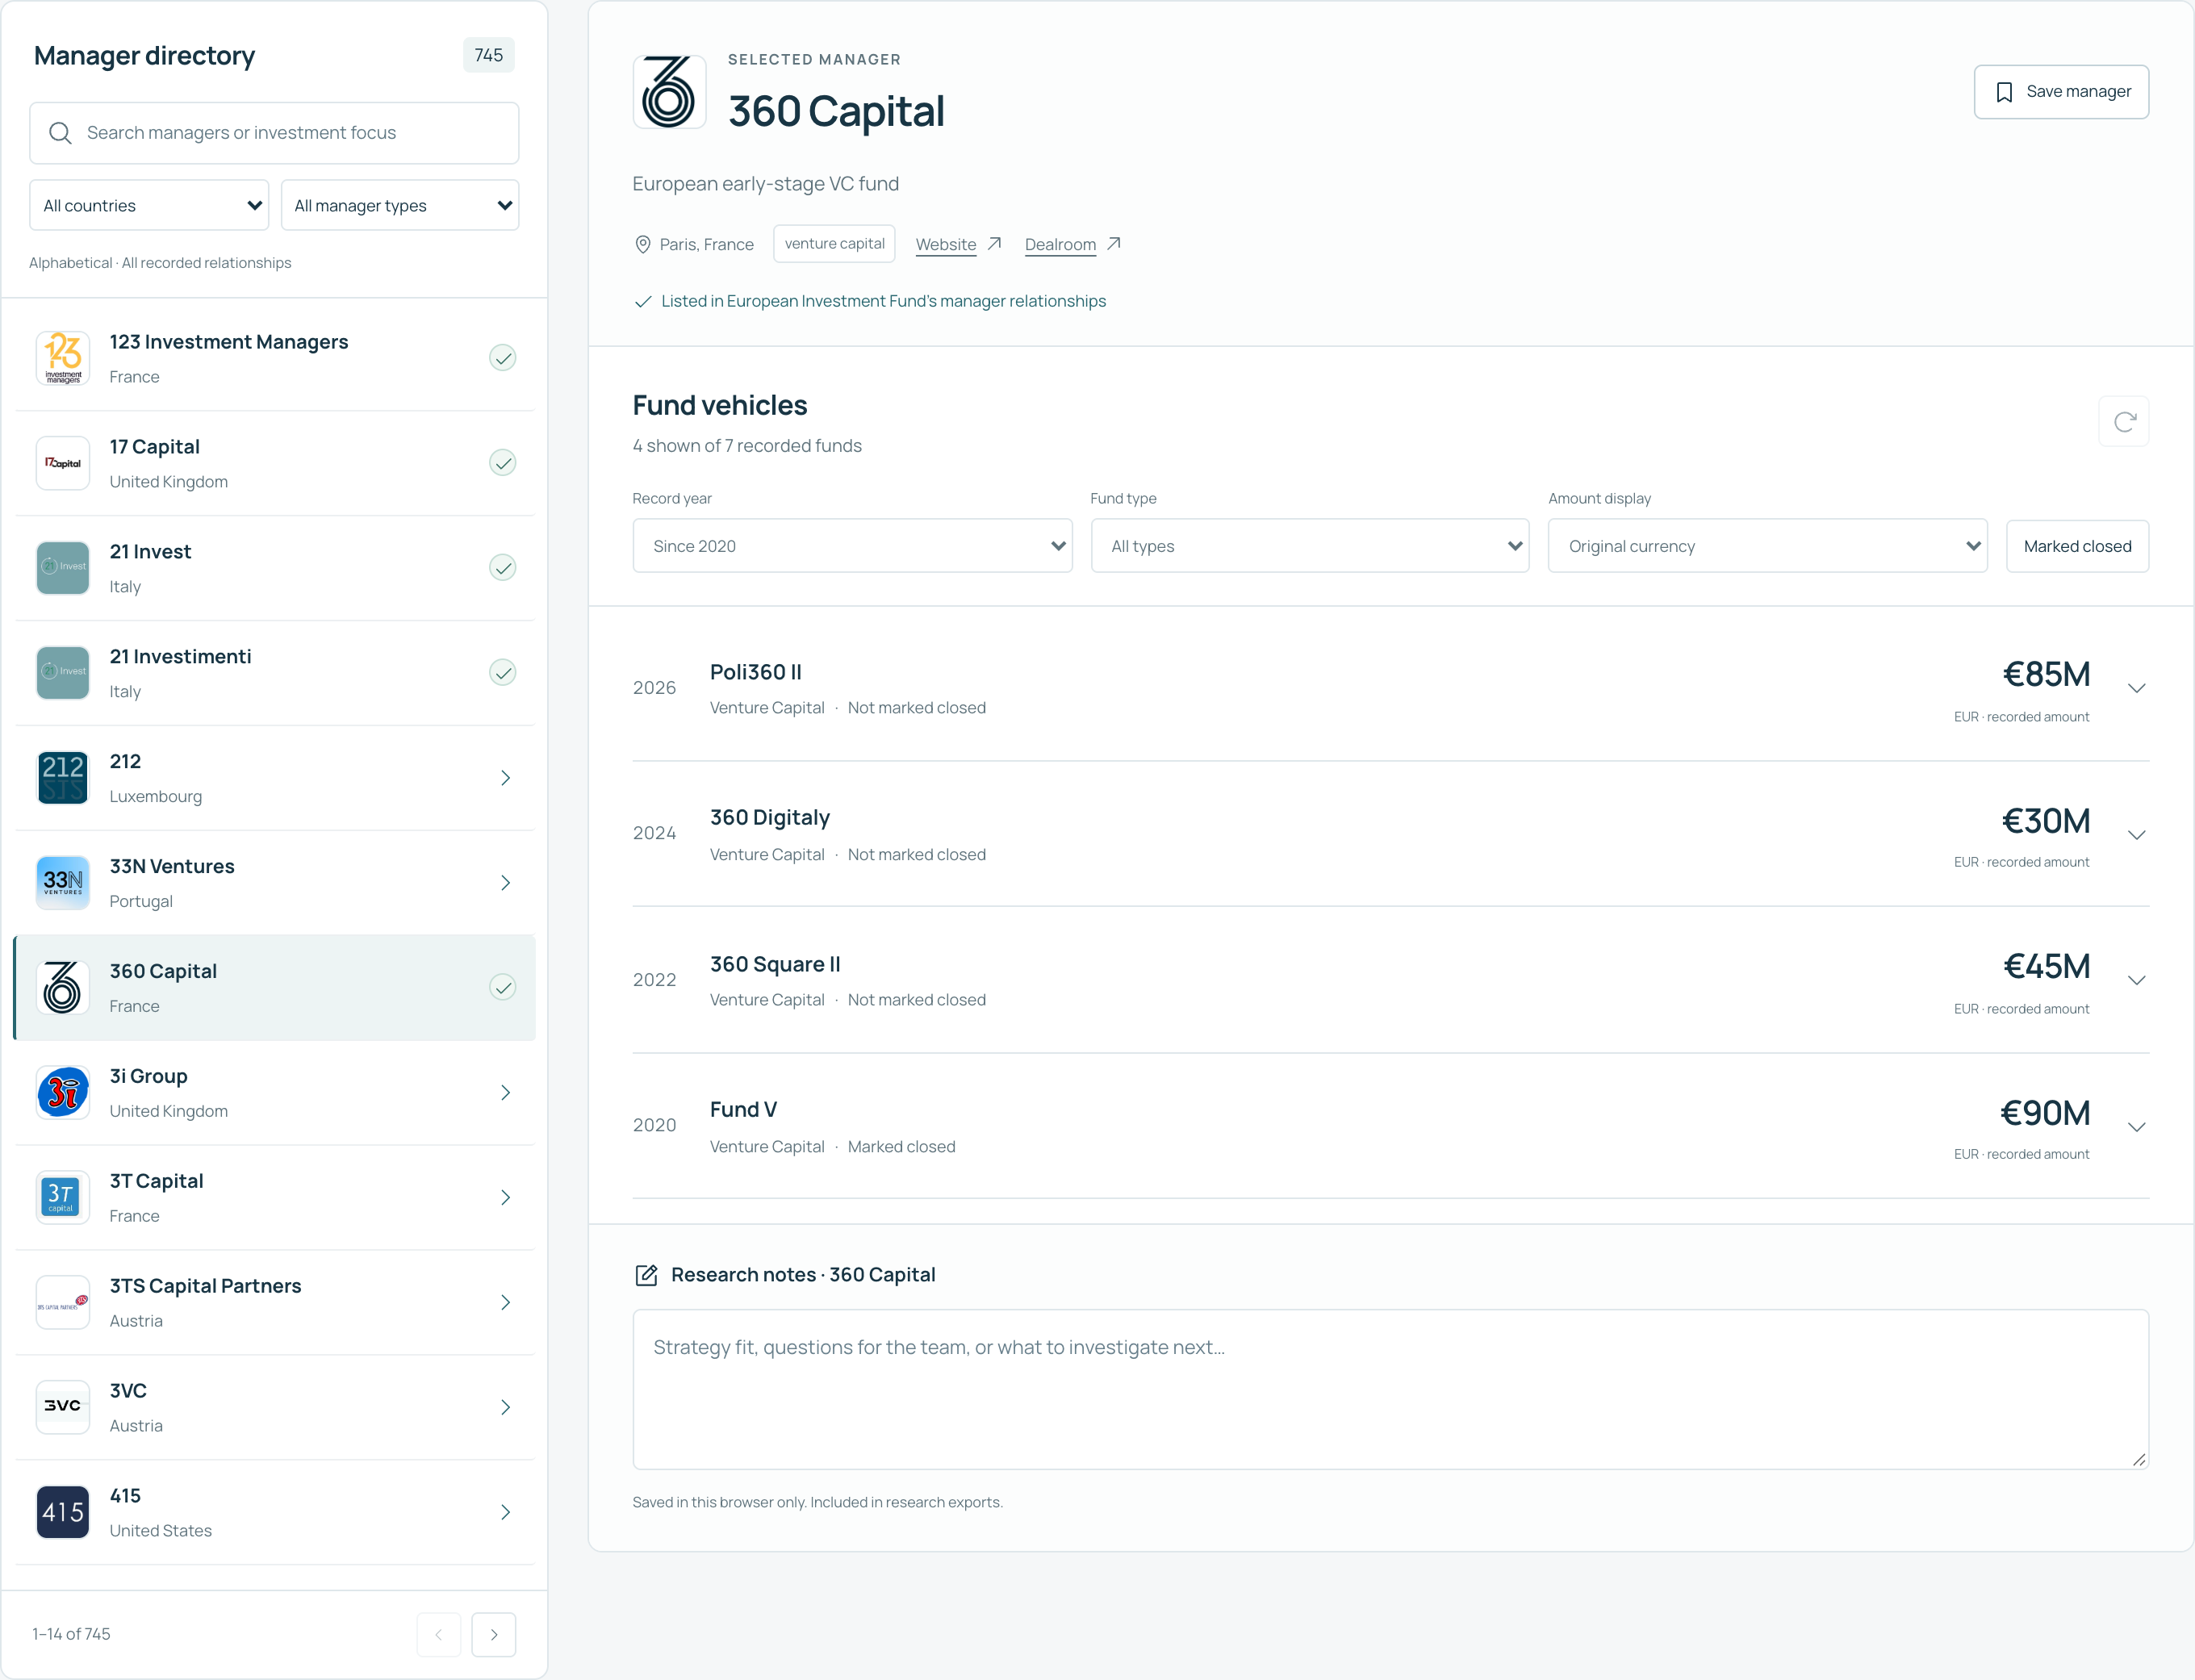Click the 3TS Capital Partners logo
This screenshot has width=2195, height=1680.
coord(63,1303)
